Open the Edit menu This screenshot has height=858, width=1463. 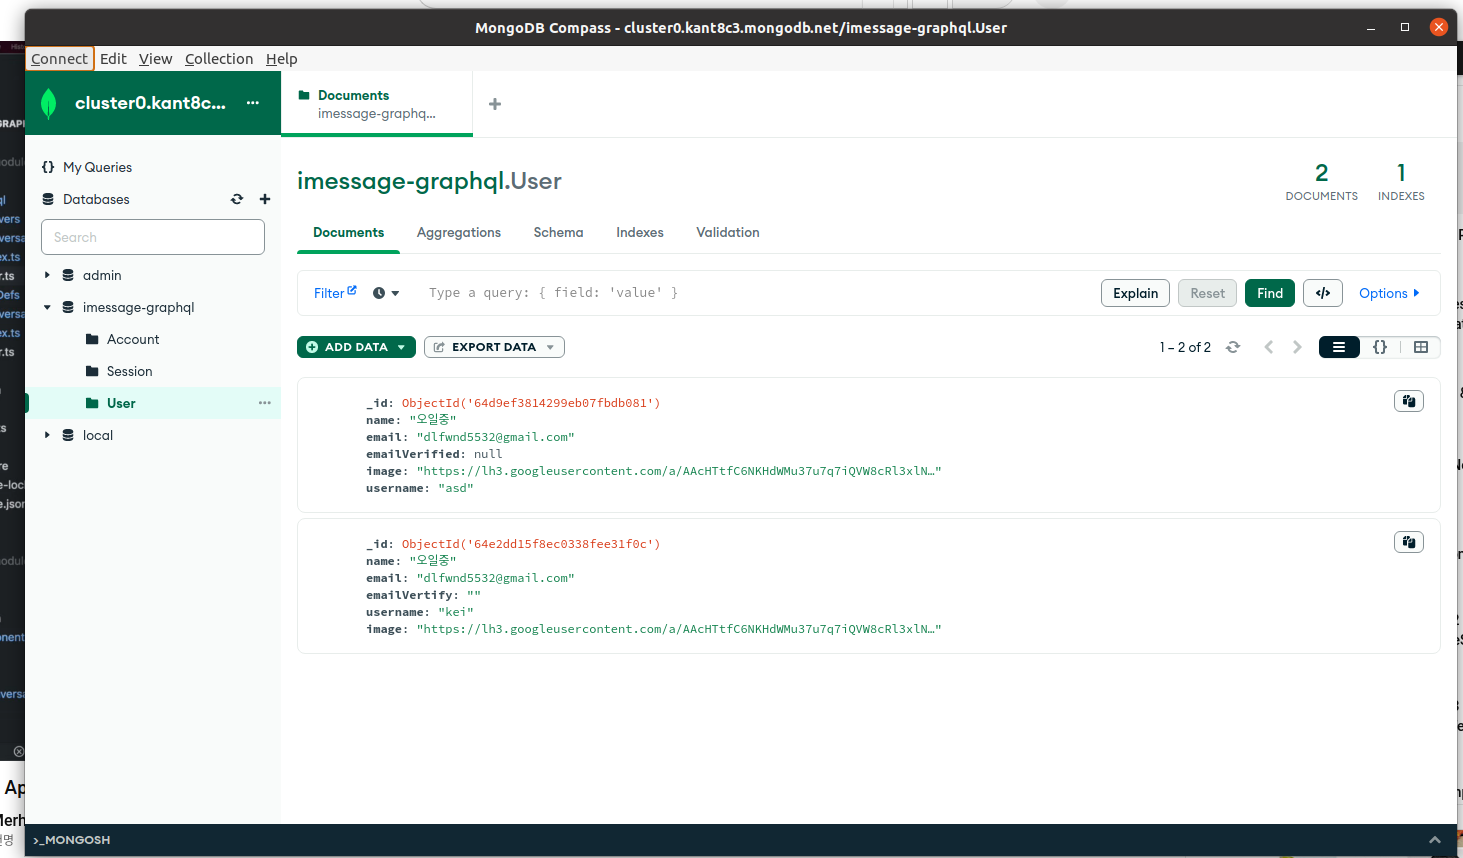(x=113, y=59)
